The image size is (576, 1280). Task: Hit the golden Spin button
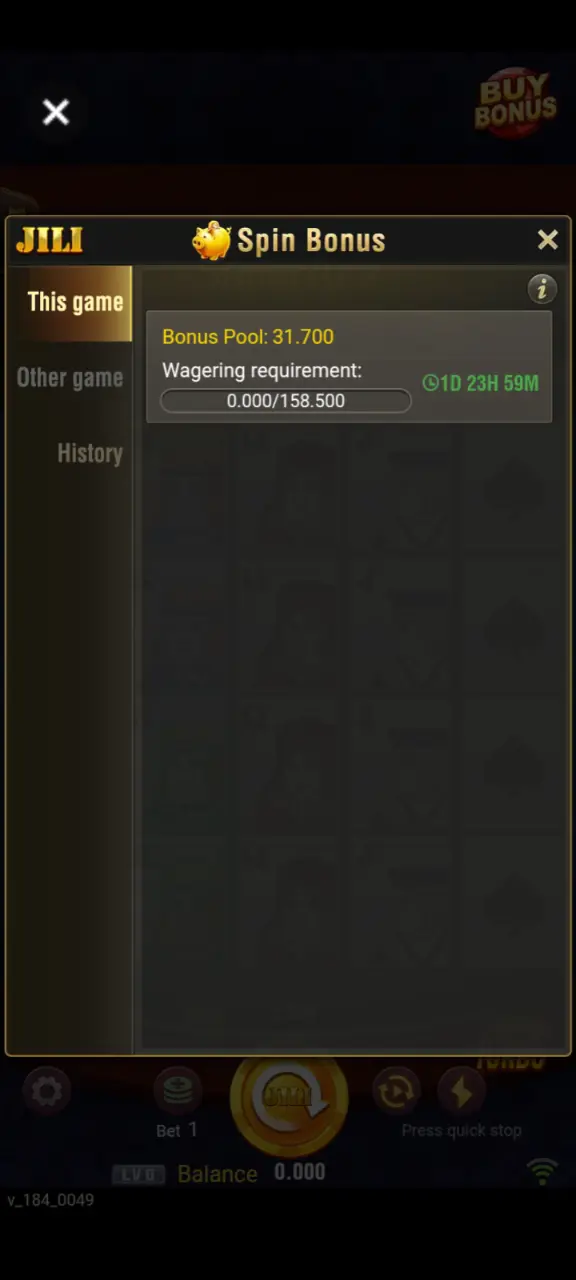coord(288,1099)
